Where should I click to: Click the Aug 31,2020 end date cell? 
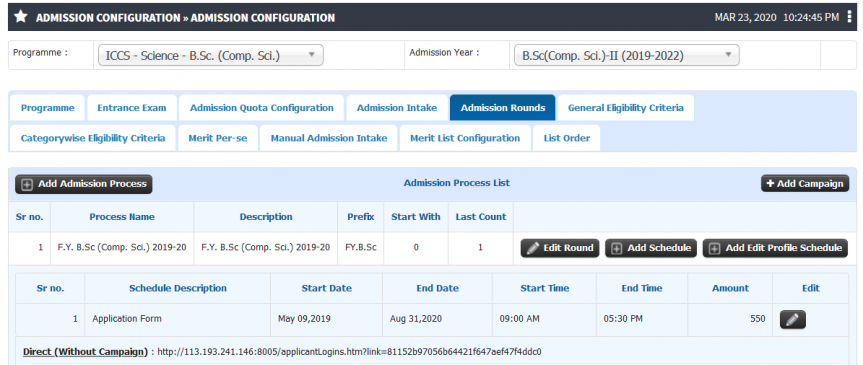(438, 319)
